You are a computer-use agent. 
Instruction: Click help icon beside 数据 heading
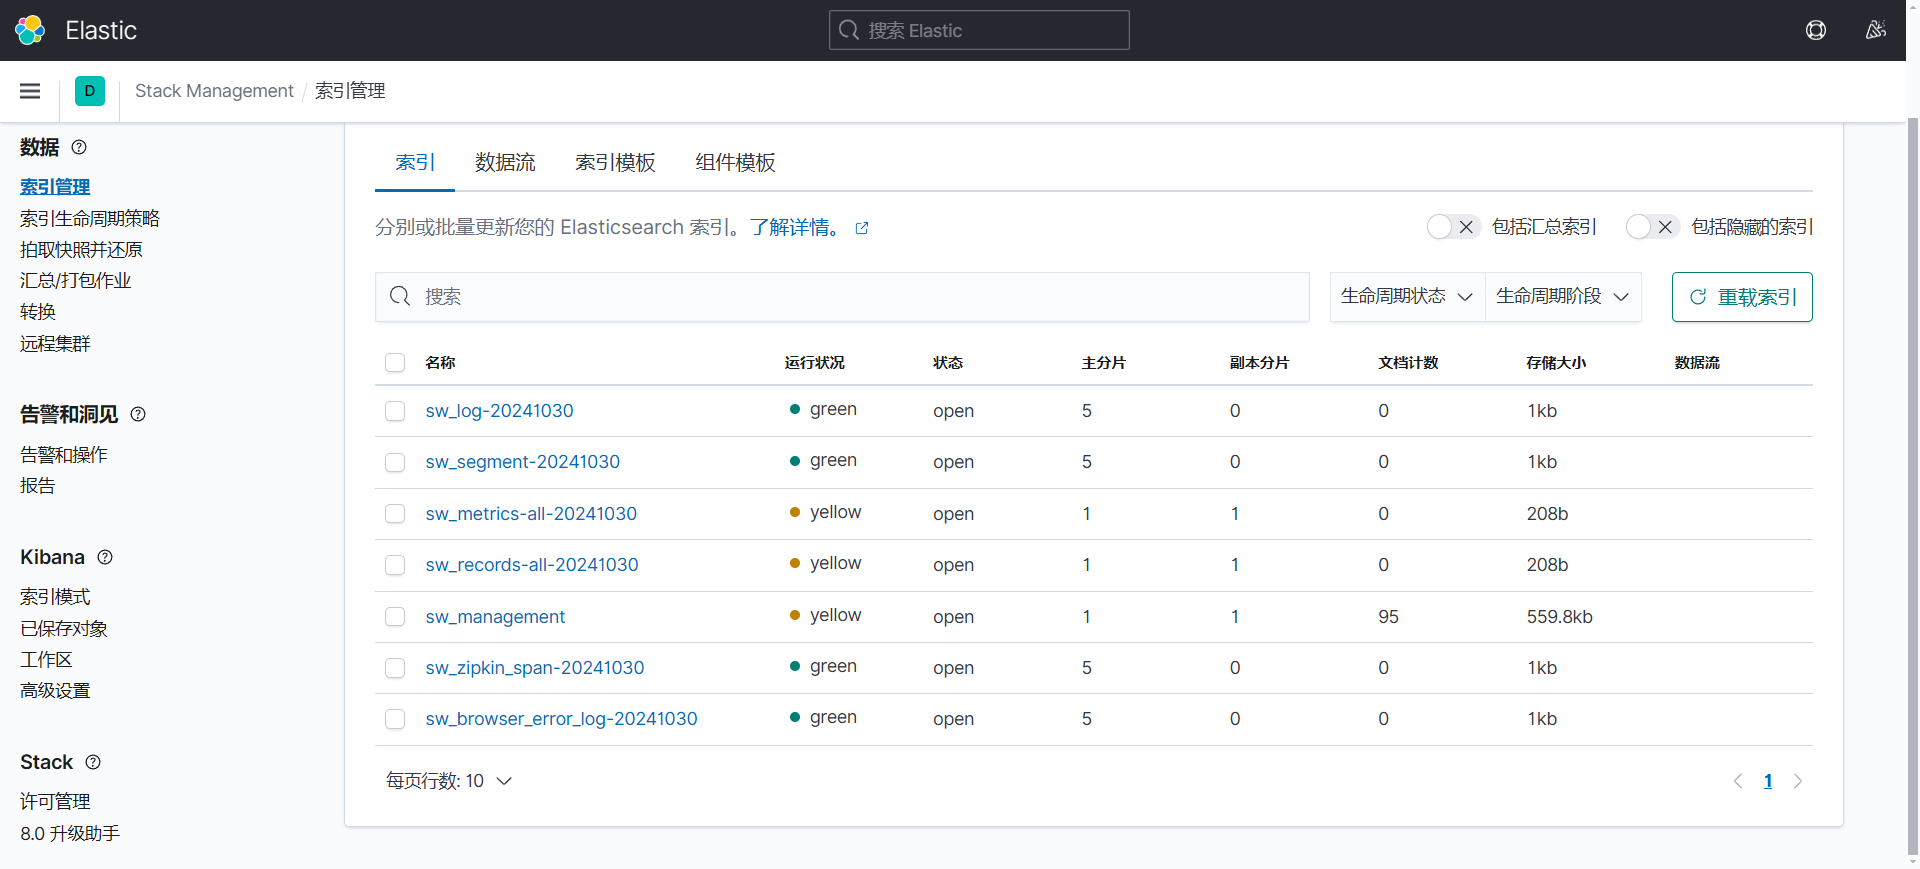[x=79, y=147]
